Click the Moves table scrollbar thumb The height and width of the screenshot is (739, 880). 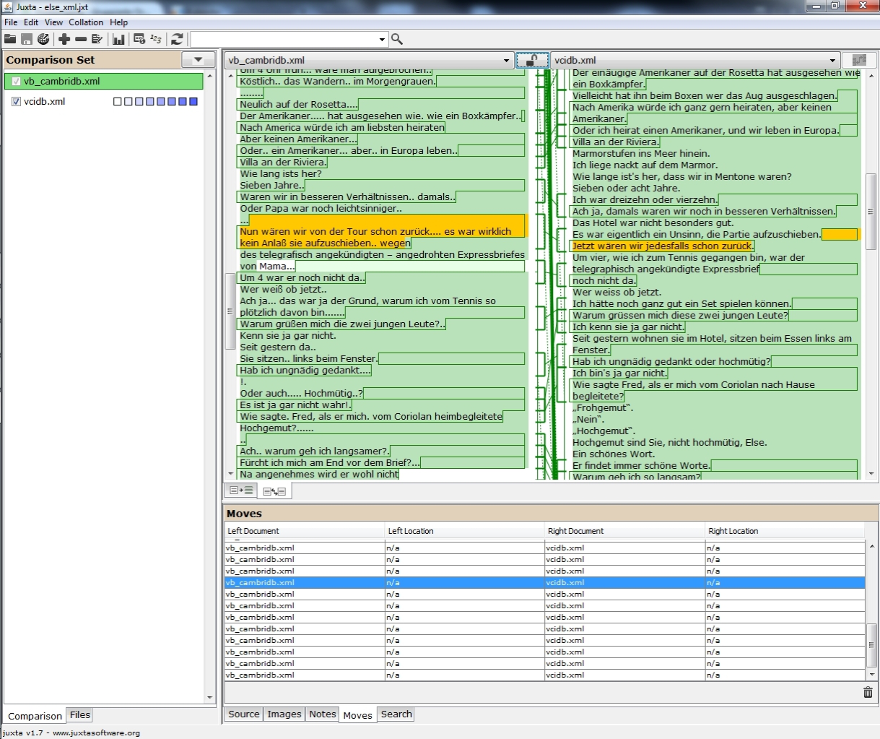tap(872, 645)
